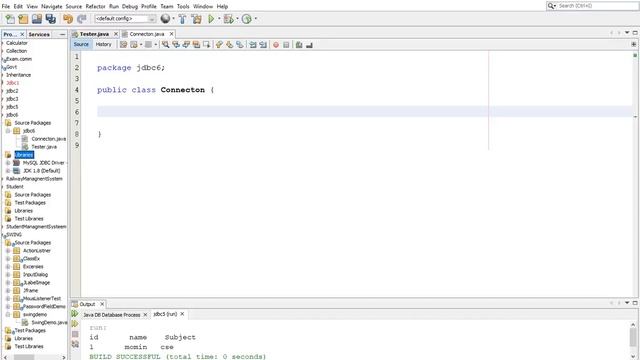Click the Shift Line Left editor icon
This screenshot has height=360, width=640.
(253, 45)
